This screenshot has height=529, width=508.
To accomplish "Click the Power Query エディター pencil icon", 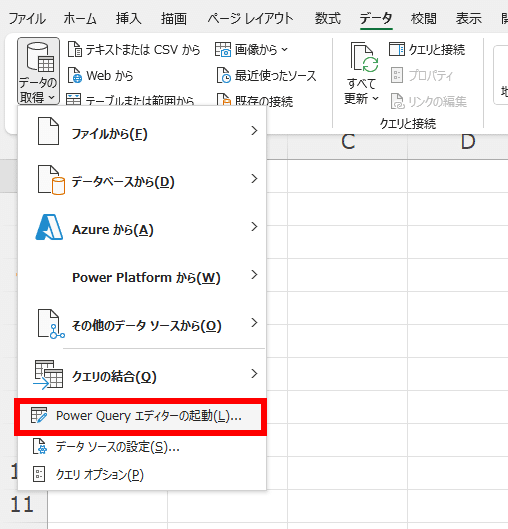I will coord(39,415).
